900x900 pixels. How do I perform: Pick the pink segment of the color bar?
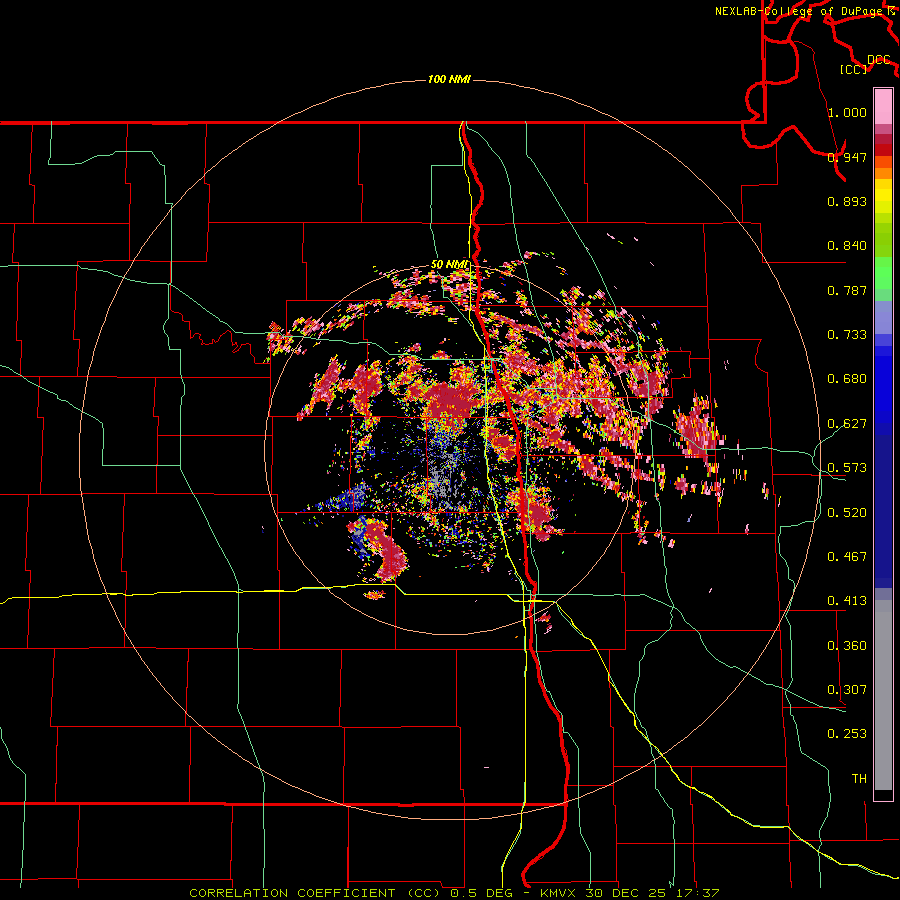point(883,106)
